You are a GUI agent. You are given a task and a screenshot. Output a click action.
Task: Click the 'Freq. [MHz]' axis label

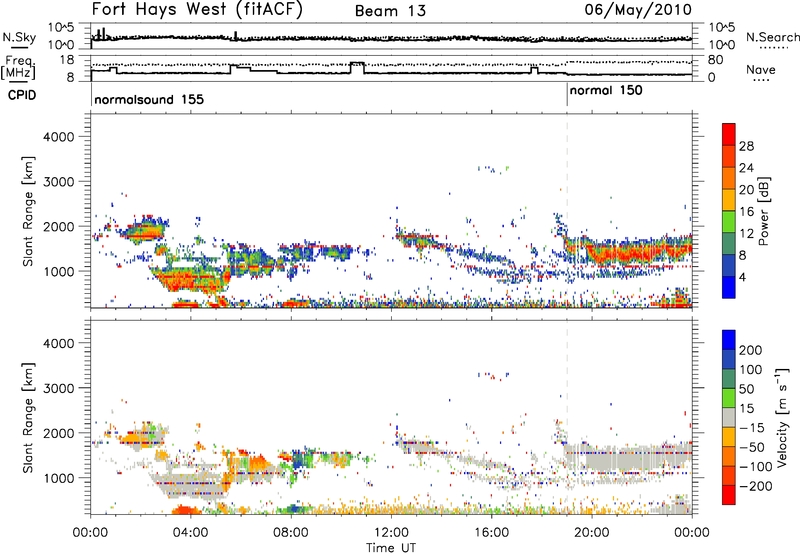[18, 67]
